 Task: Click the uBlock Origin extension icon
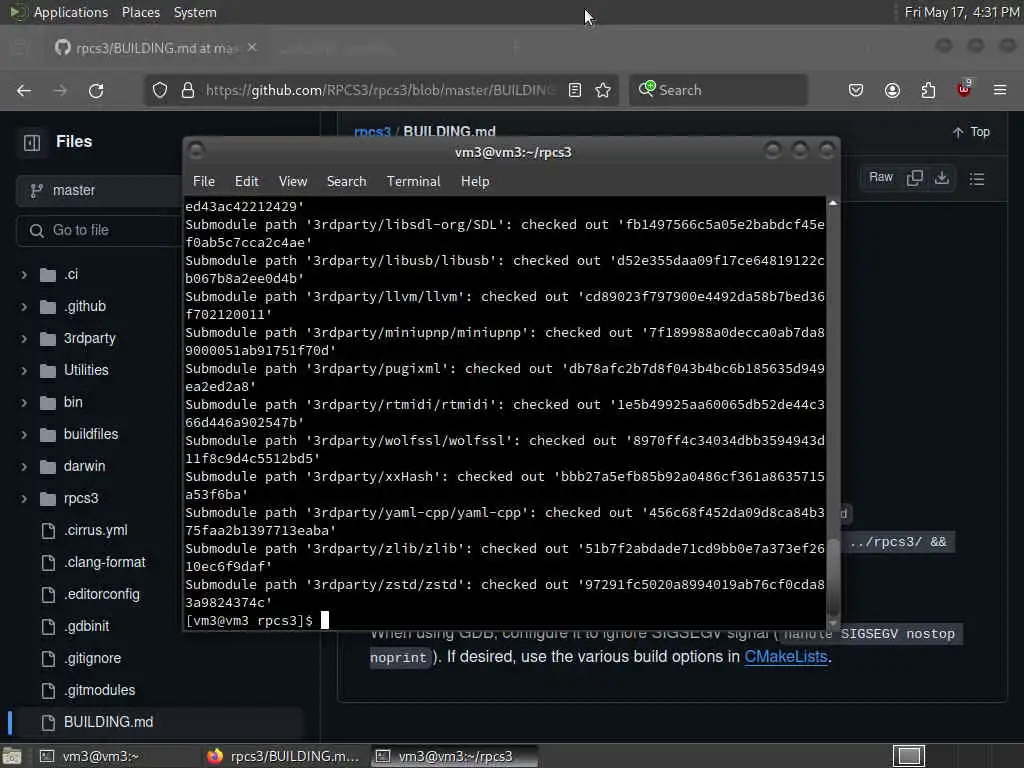(x=964, y=89)
